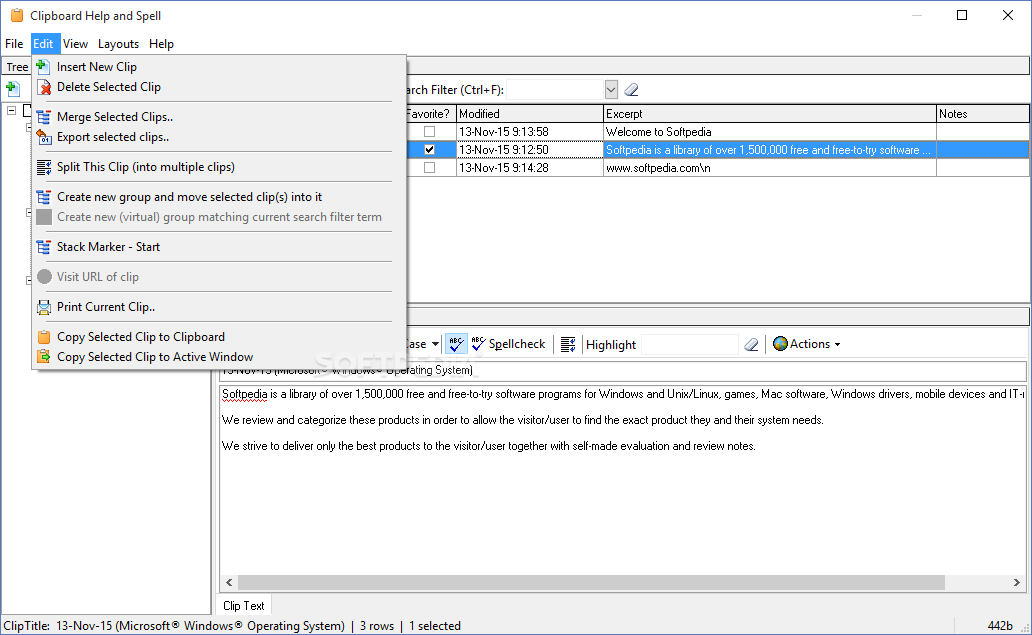Open the File menu
The width and height of the screenshot is (1032, 635).
click(14, 43)
